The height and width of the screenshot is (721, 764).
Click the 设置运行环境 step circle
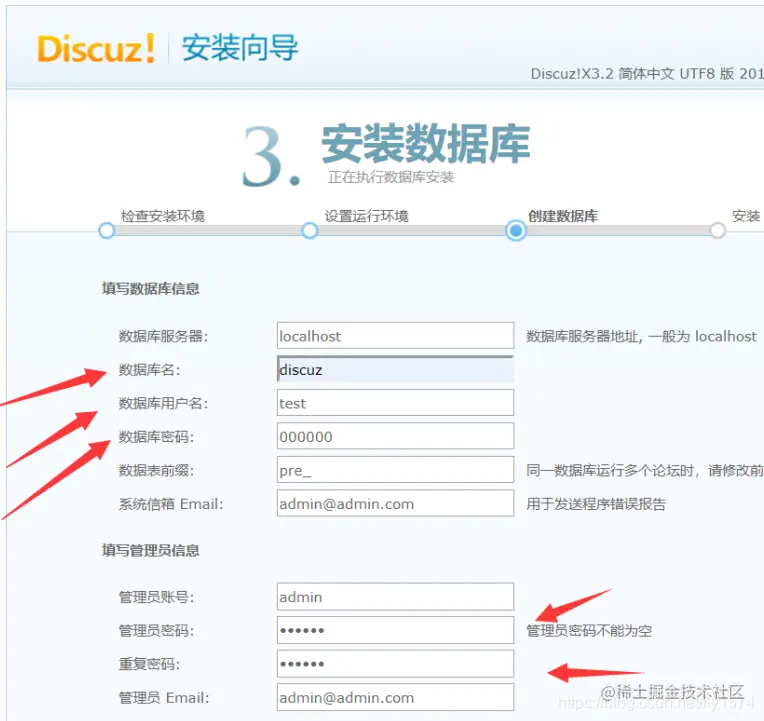[309, 230]
